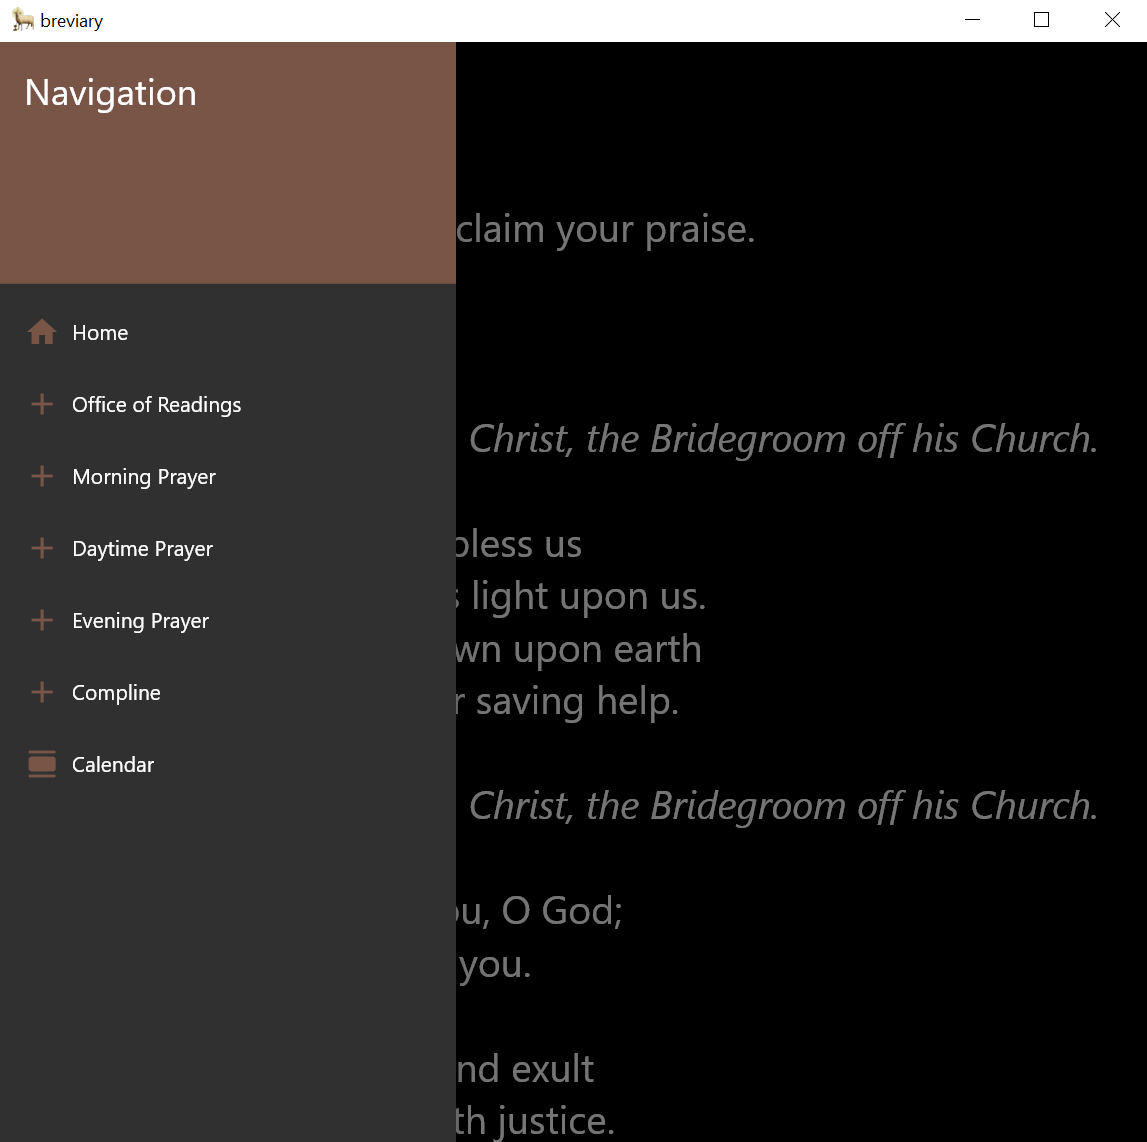Screen dimensions: 1147x1142
Task: Open the Home menu item
Action: [x=99, y=332]
